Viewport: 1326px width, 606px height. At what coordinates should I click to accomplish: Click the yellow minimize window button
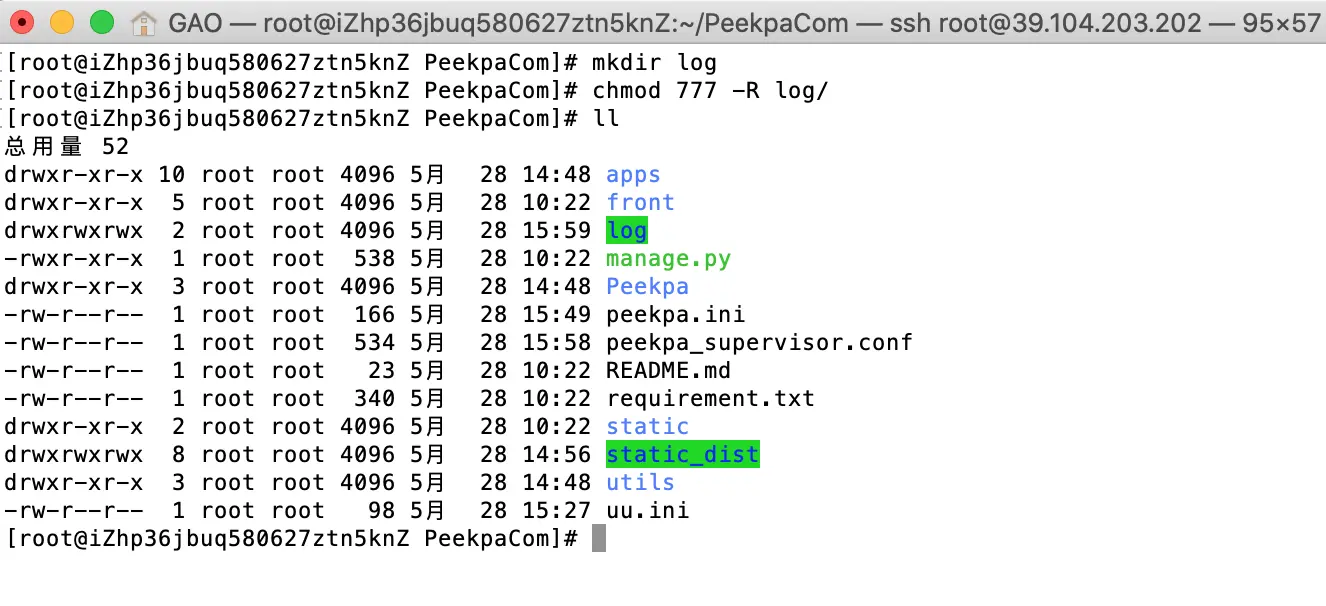pyautogui.click(x=62, y=21)
